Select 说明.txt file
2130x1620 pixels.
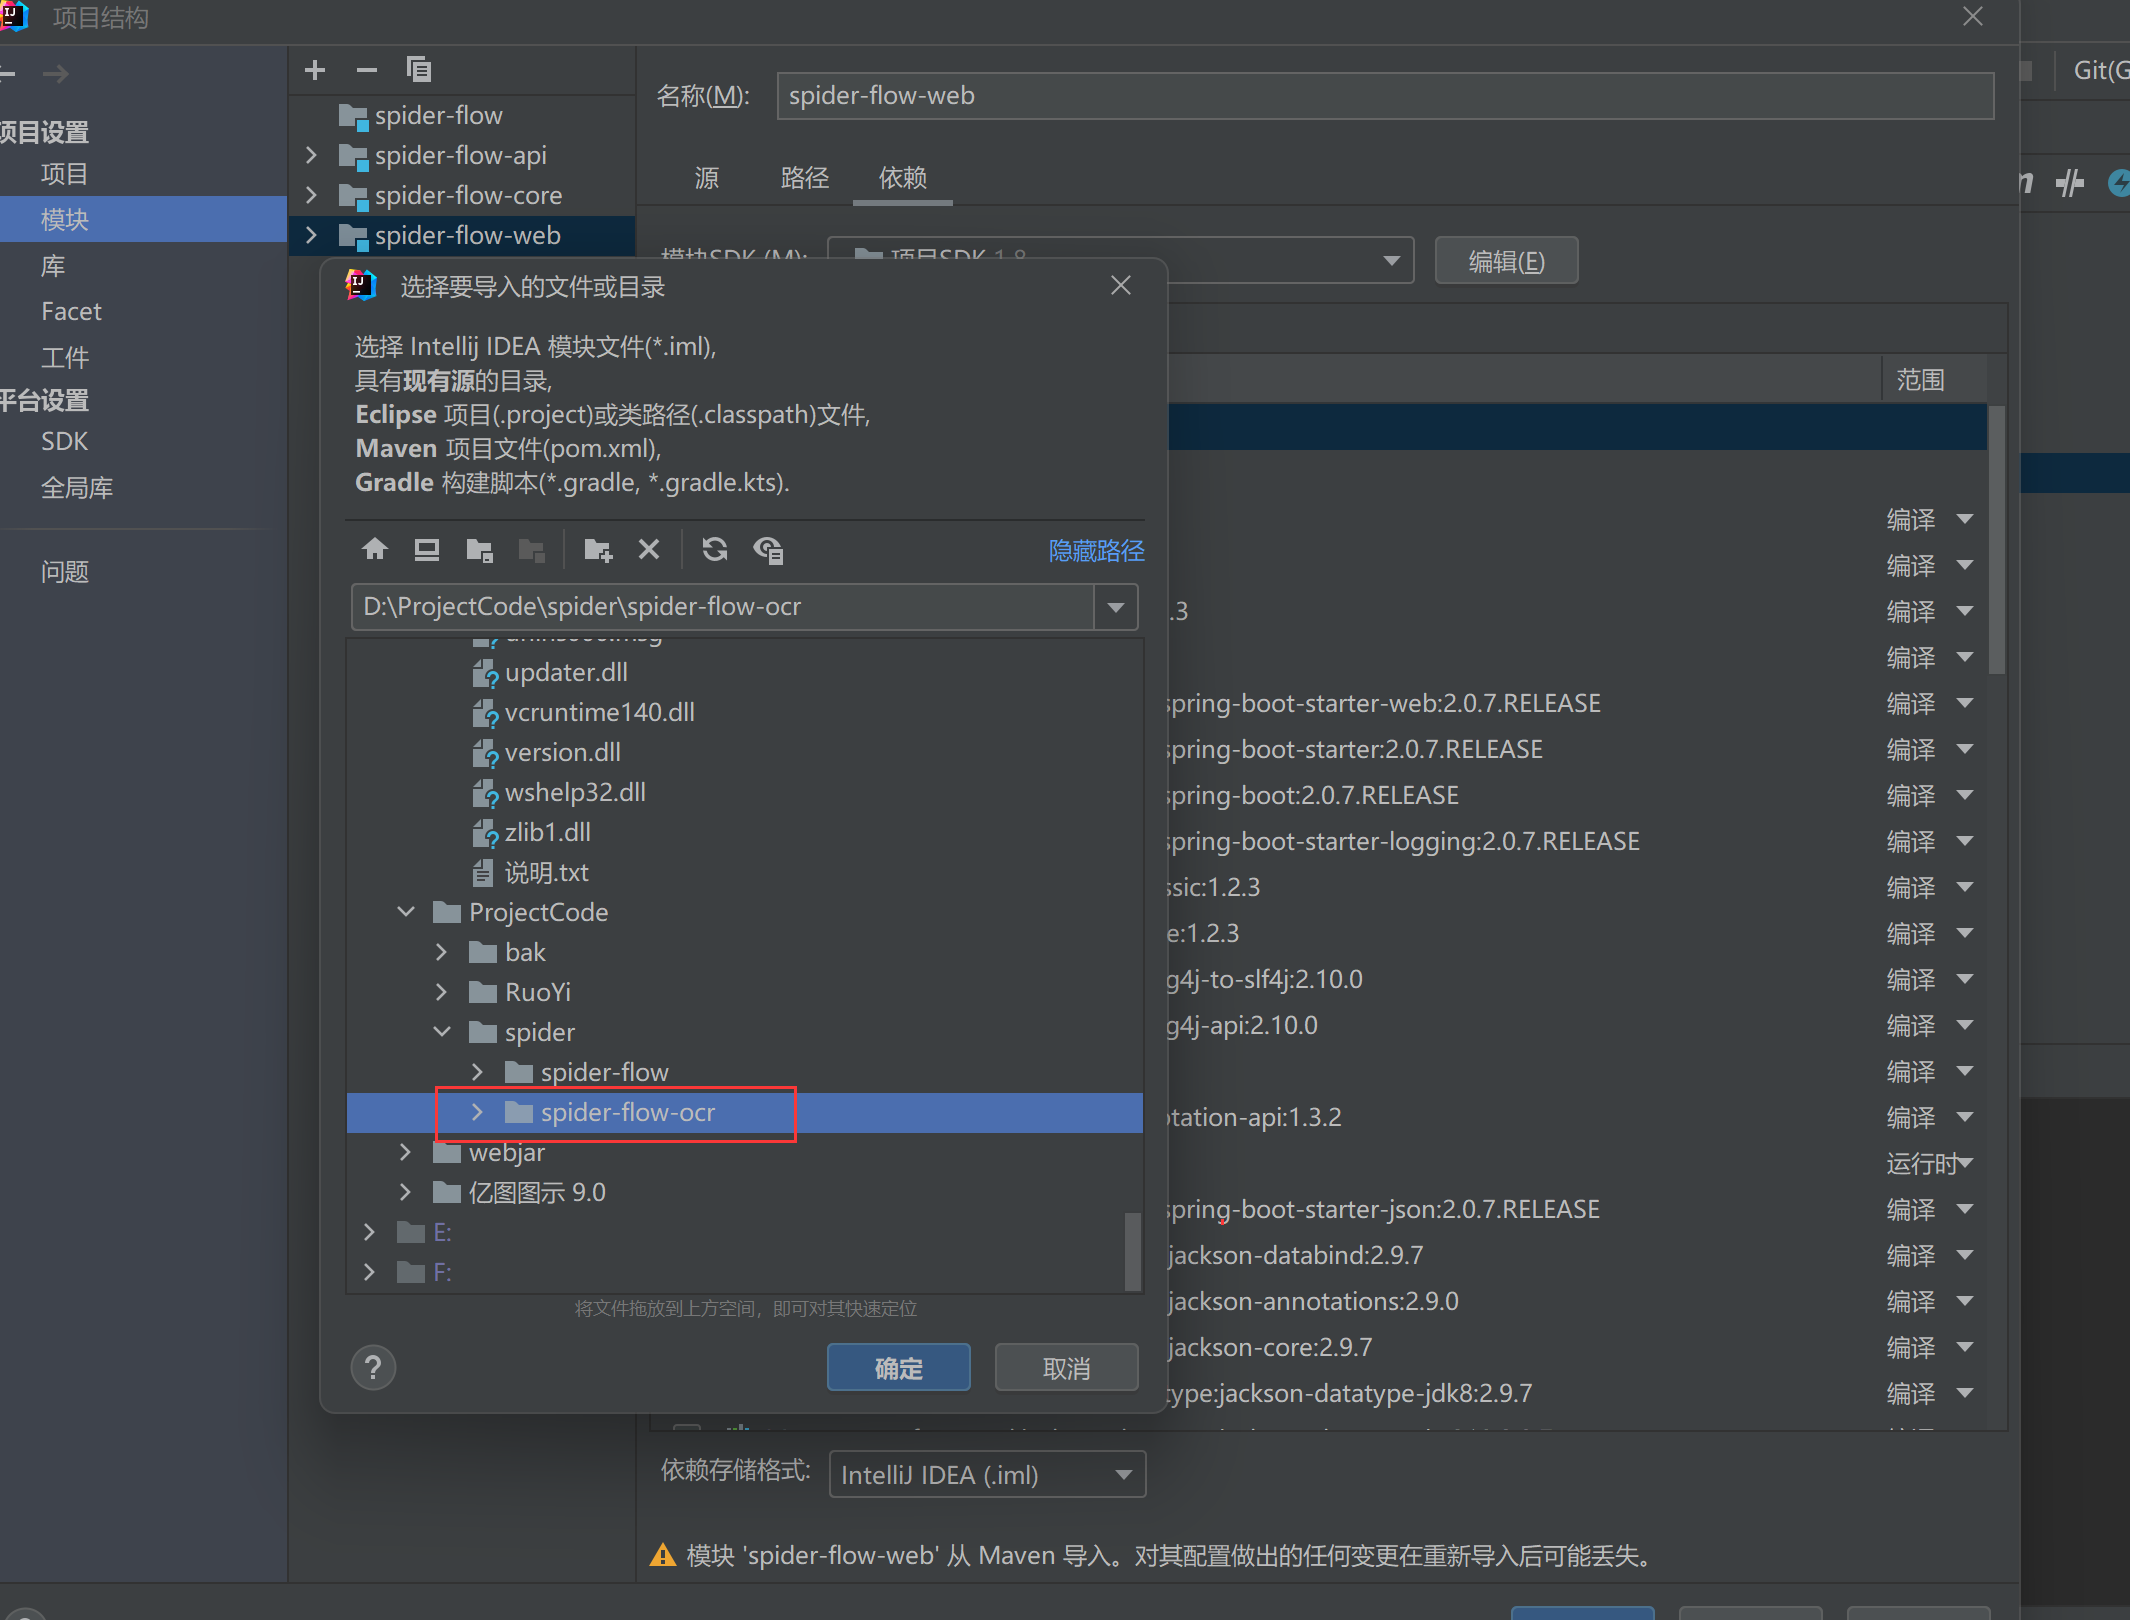coord(546,873)
